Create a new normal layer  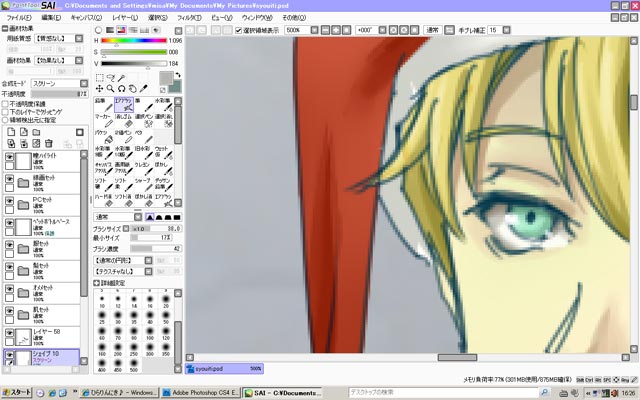pyautogui.click(x=11, y=132)
